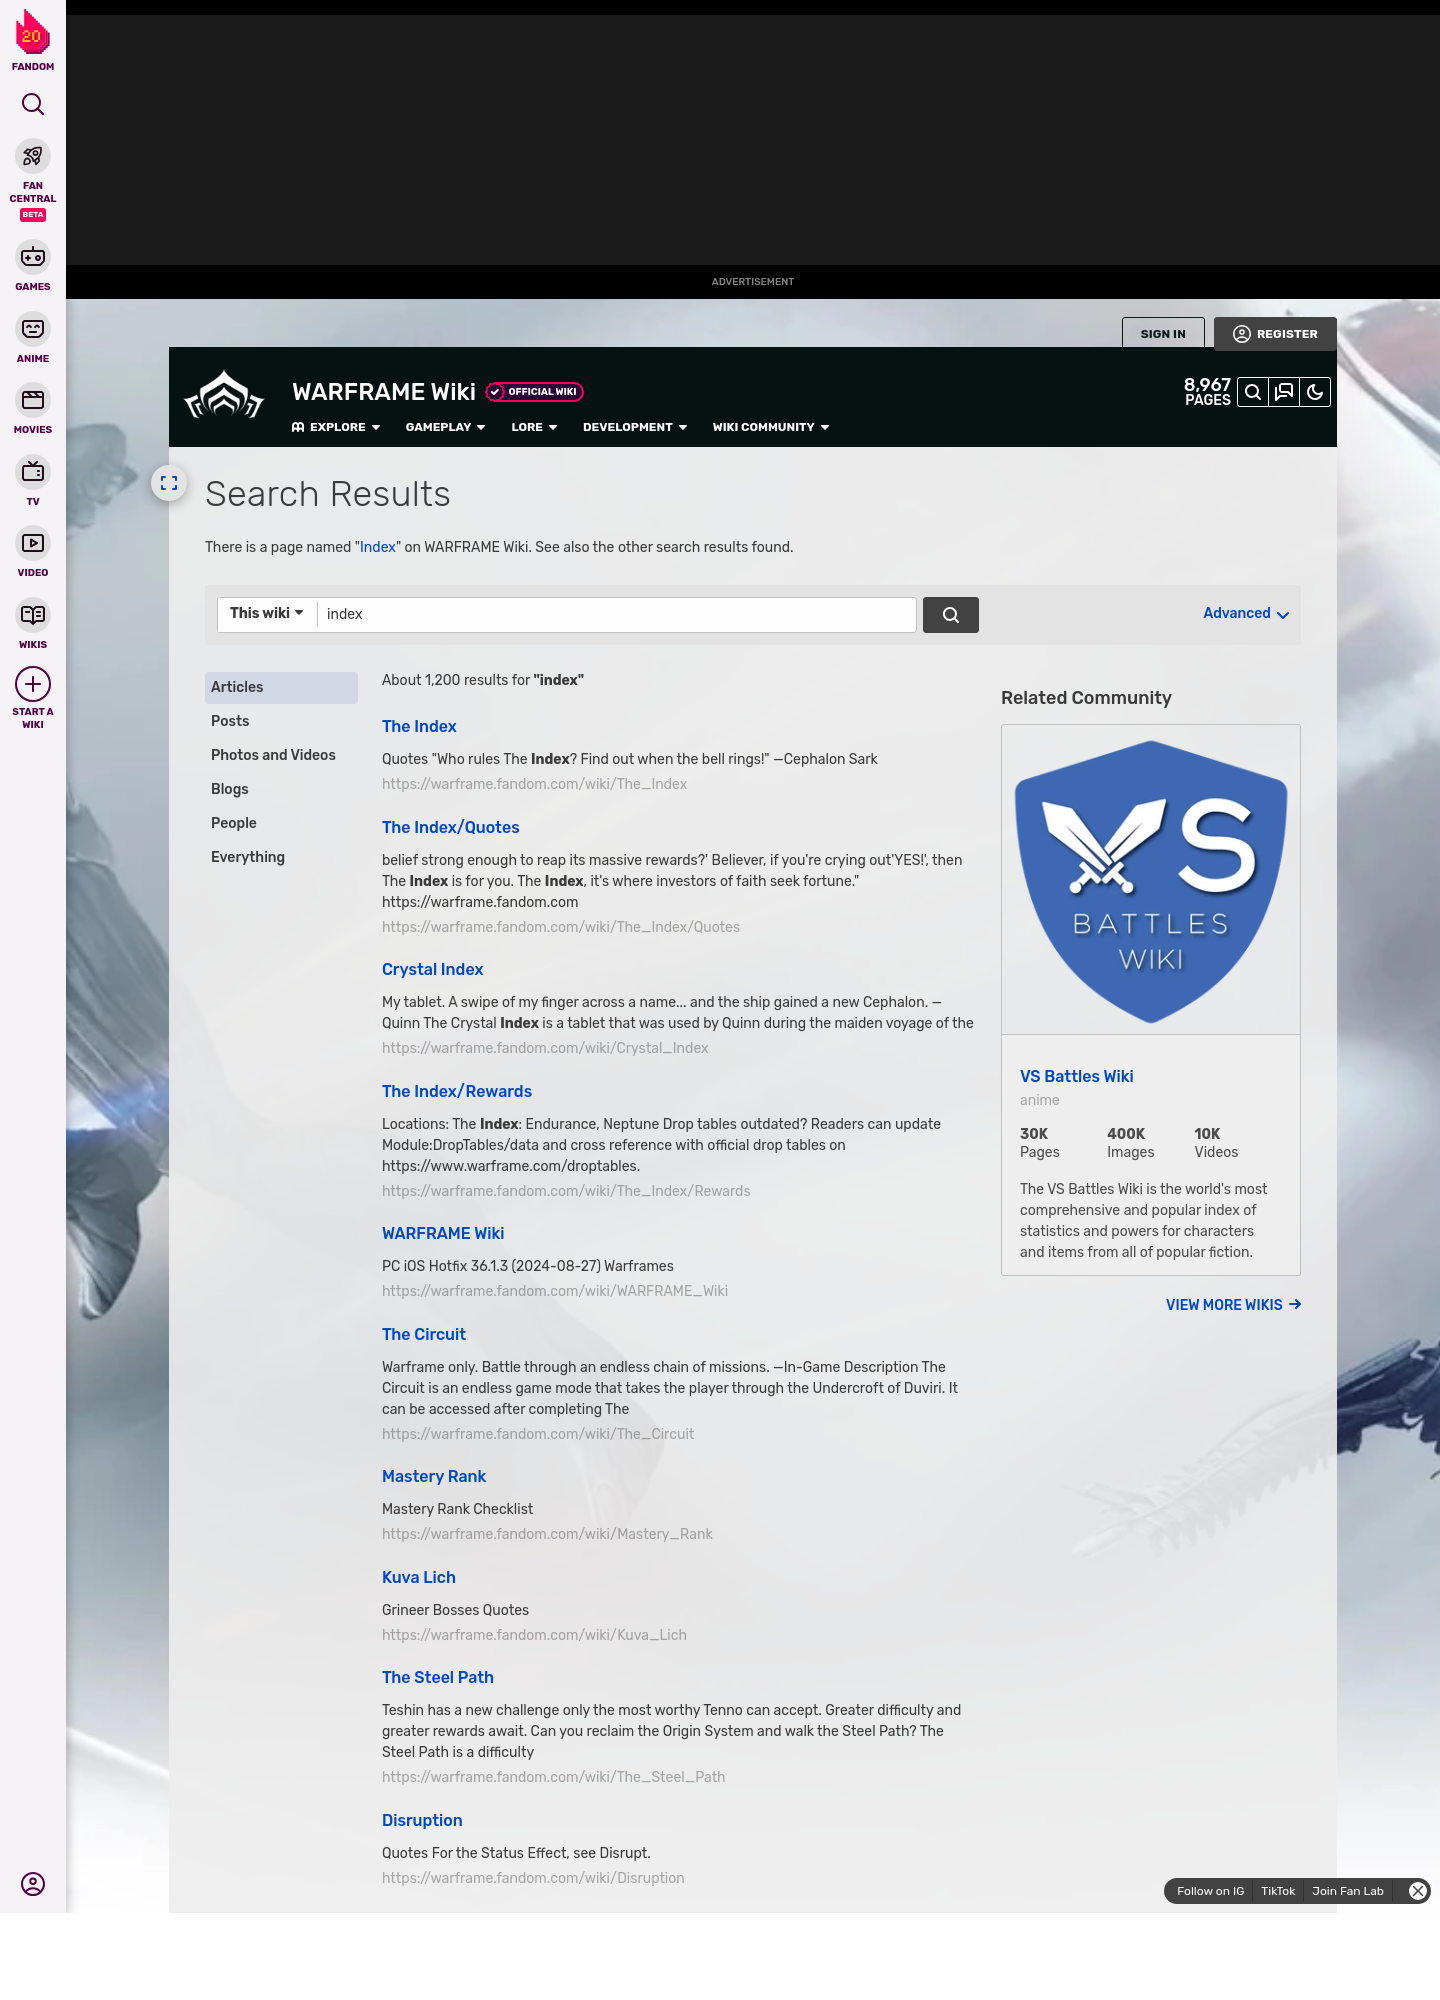The width and height of the screenshot is (1440, 2000).
Task: Click the sidebar search magnifier icon
Action: pos(33,104)
